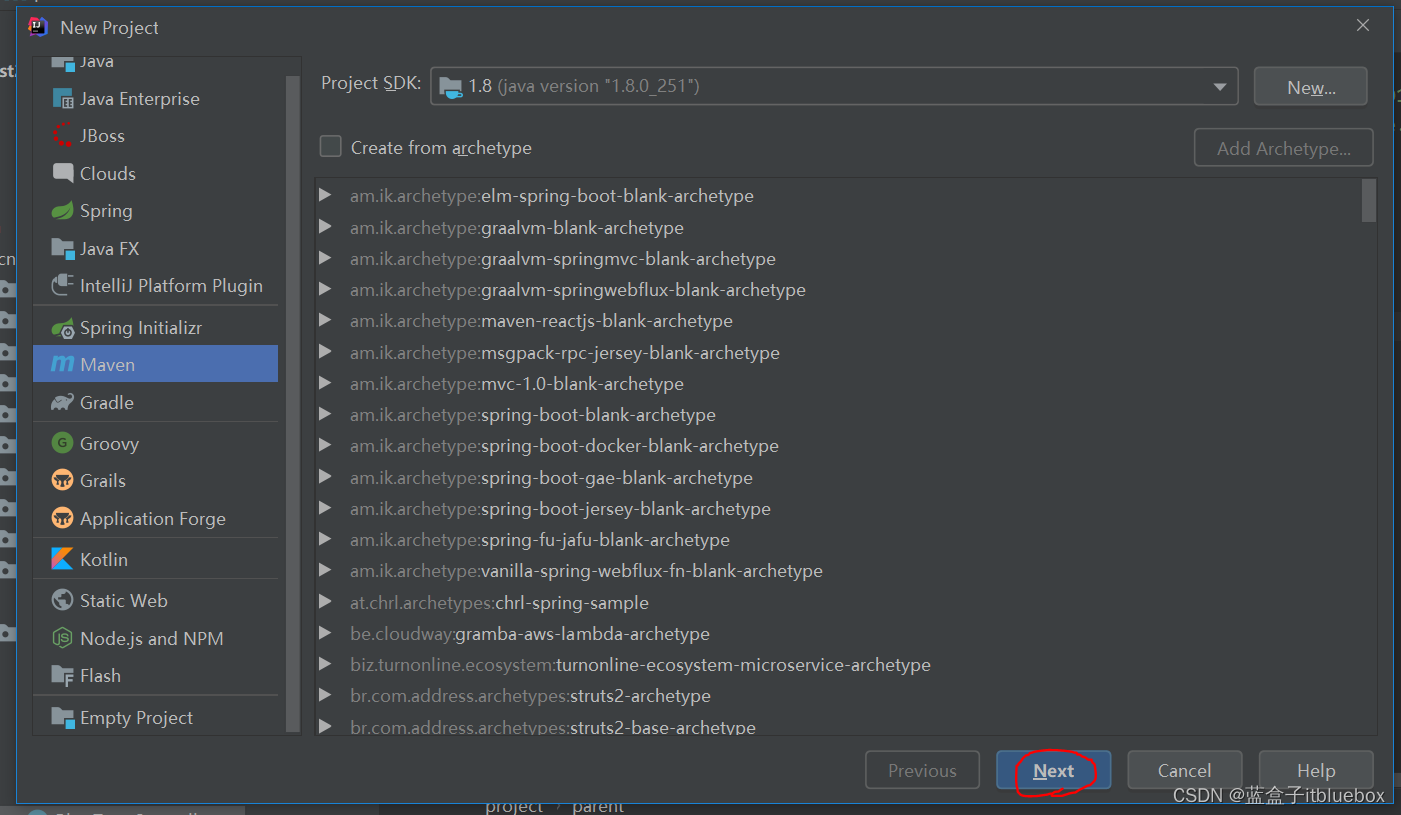Viewport: 1401px width, 815px height.
Task: Select Spring project type label
Action: 106,211
